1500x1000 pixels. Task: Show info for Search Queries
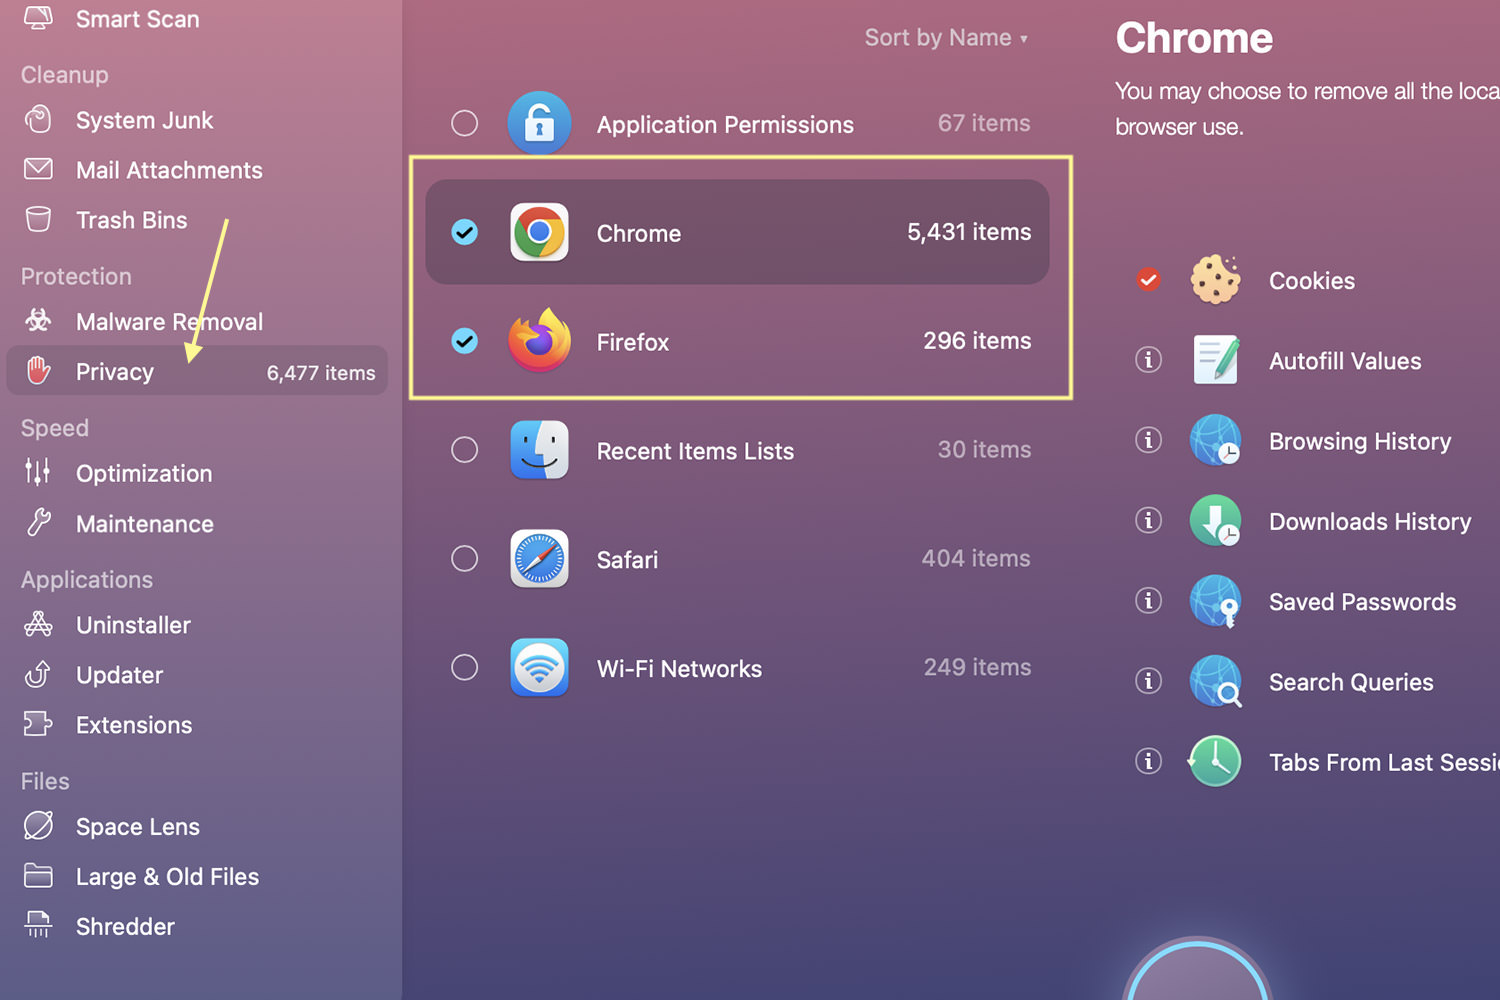1148,681
